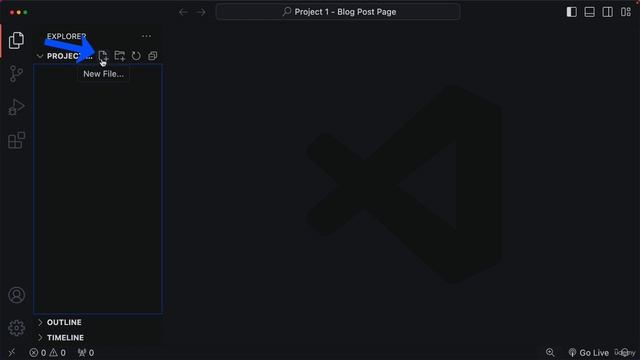Click the New Folder icon
This screenshot has width=640, height=360.
tap(120, 56)
